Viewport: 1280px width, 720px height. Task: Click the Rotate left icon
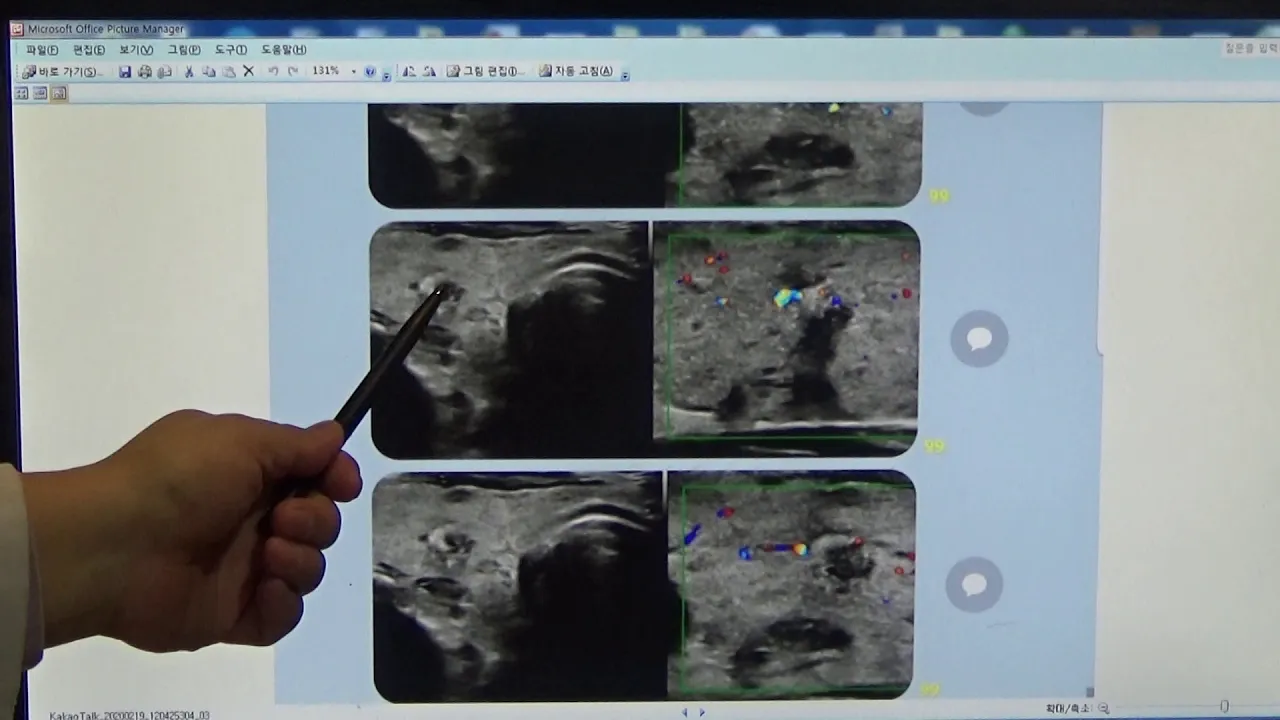tap(409, 72)
